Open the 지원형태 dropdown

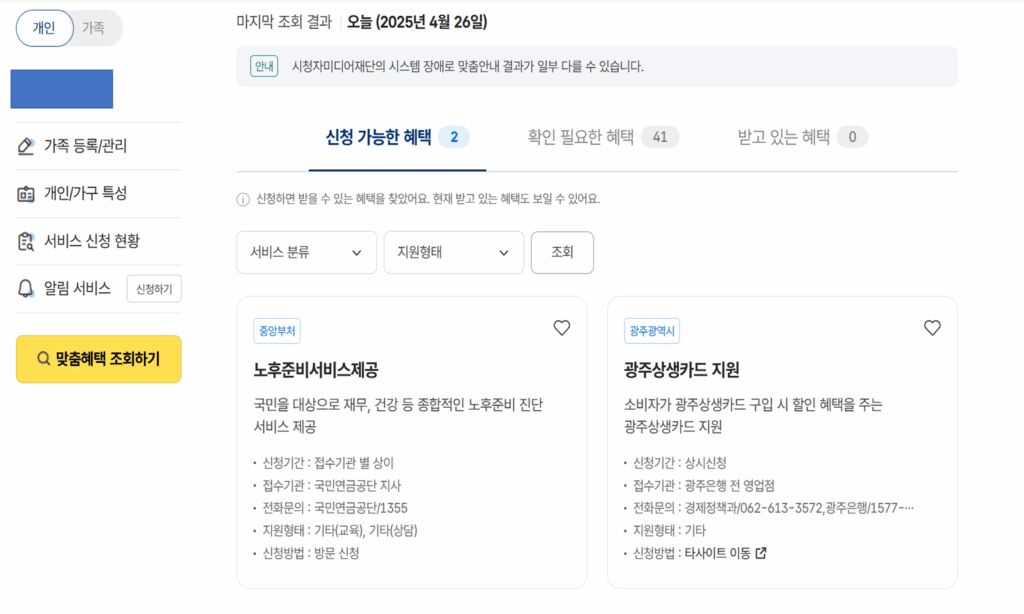point(454,252)
